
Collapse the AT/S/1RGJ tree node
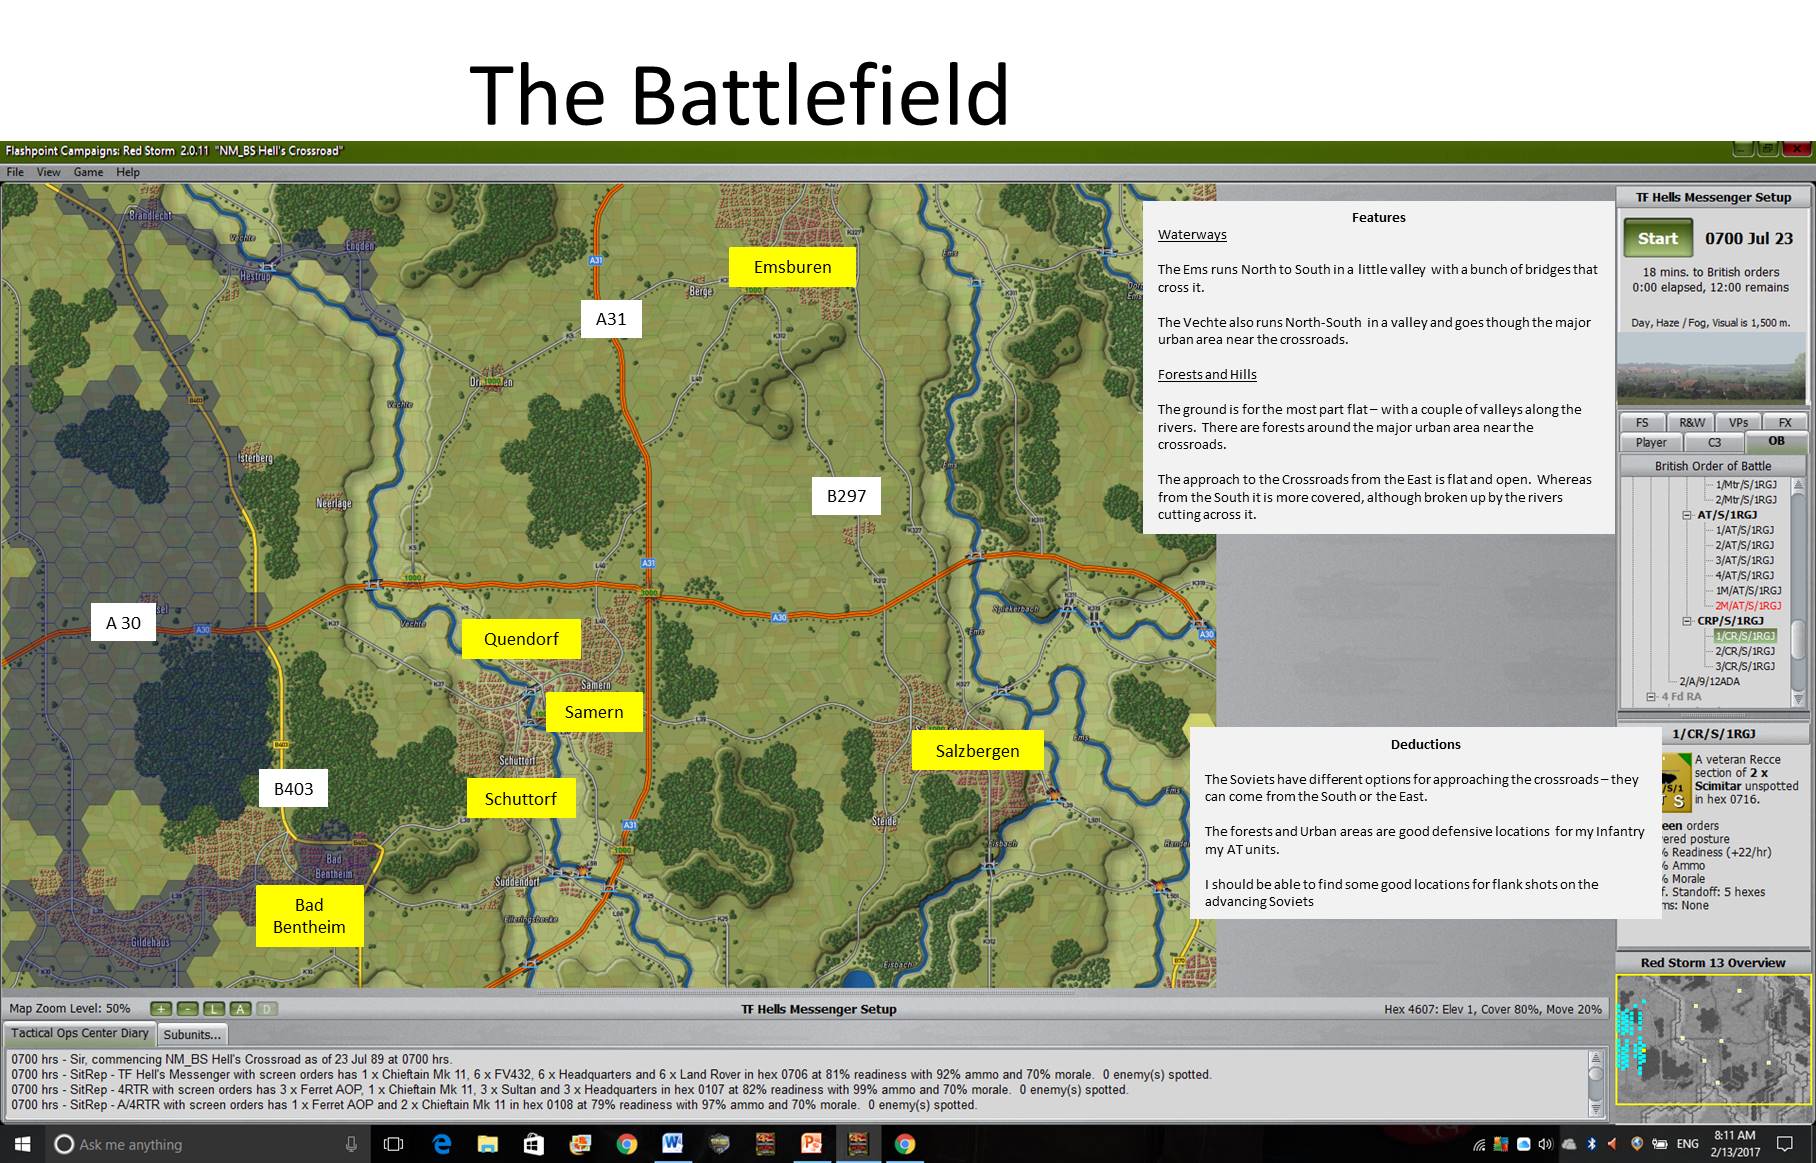coord(1687,515)
